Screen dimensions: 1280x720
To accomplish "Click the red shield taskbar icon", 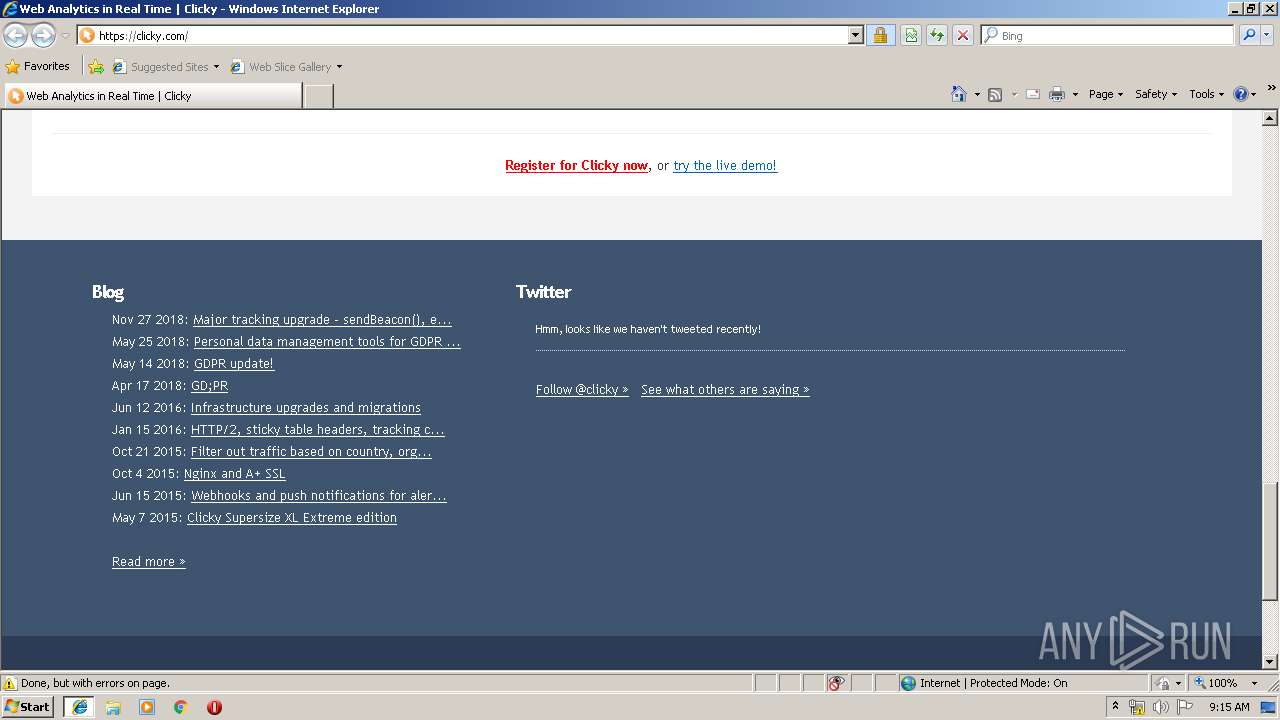I will point(214,707).
